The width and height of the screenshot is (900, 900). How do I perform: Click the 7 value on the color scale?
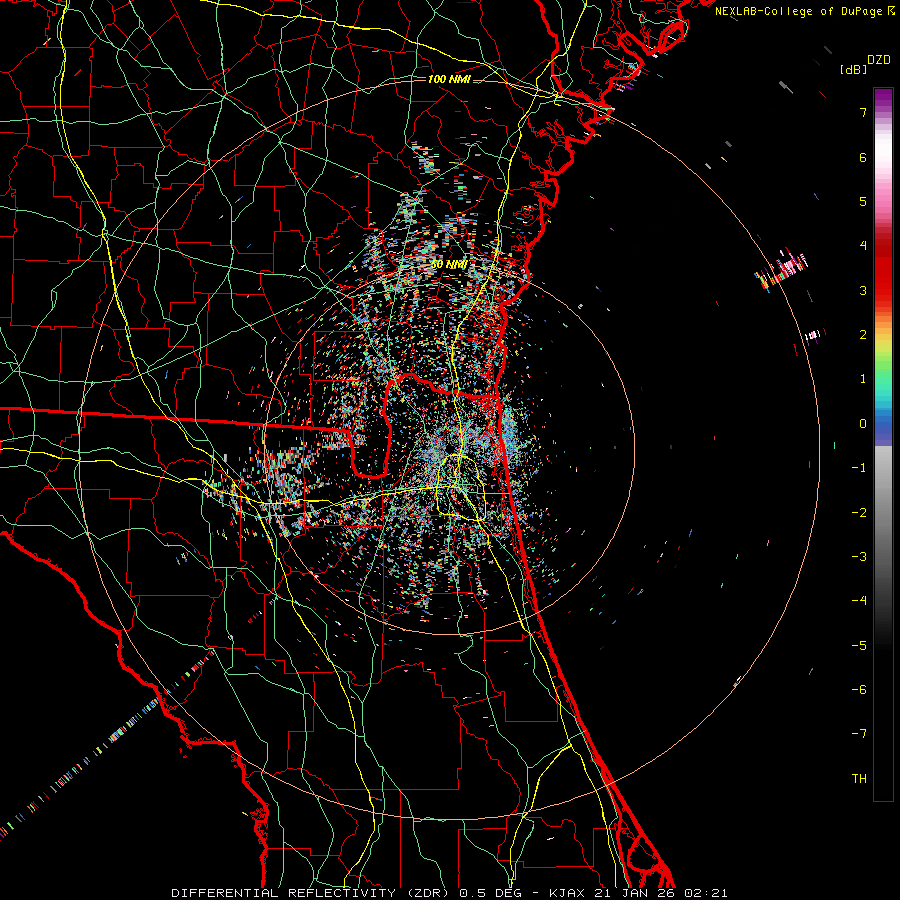[x=863, y=112]
